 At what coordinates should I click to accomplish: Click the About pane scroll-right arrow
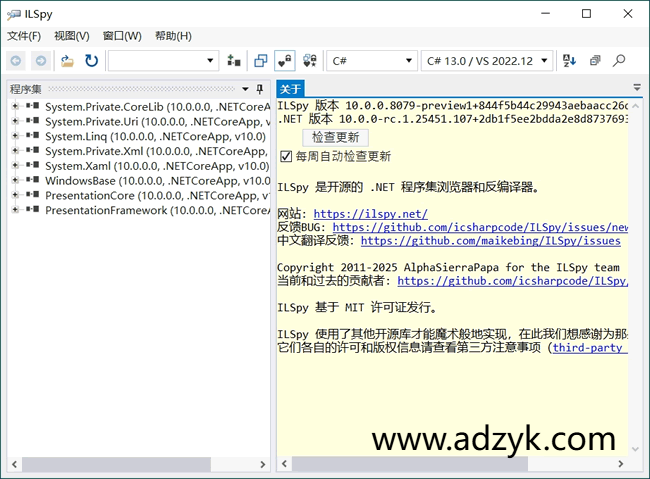621,464
